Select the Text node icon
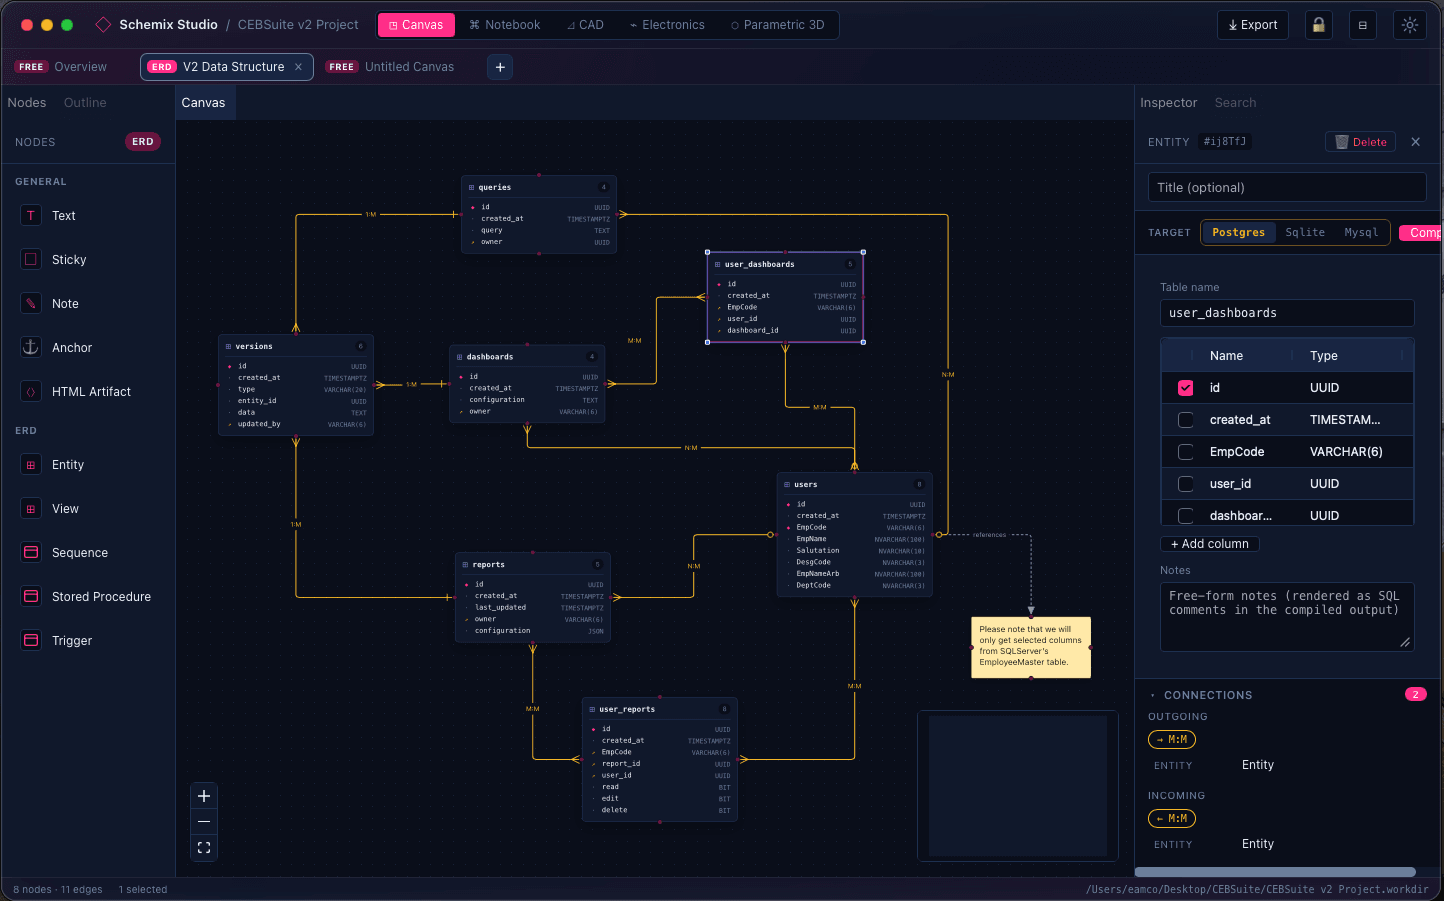This screenshot has height=901, width=1444. click(31, 216)
